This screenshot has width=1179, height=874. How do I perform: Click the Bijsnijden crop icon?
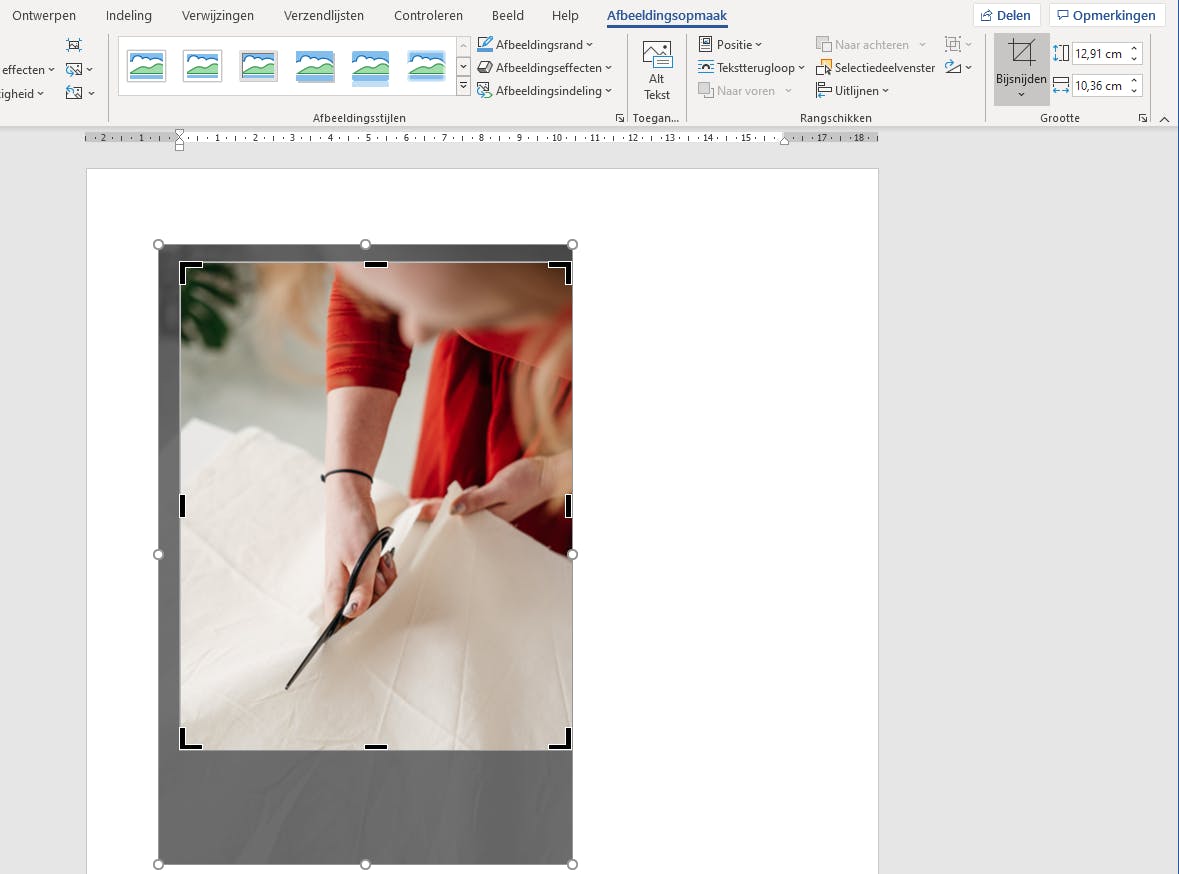pos(1021,52)
